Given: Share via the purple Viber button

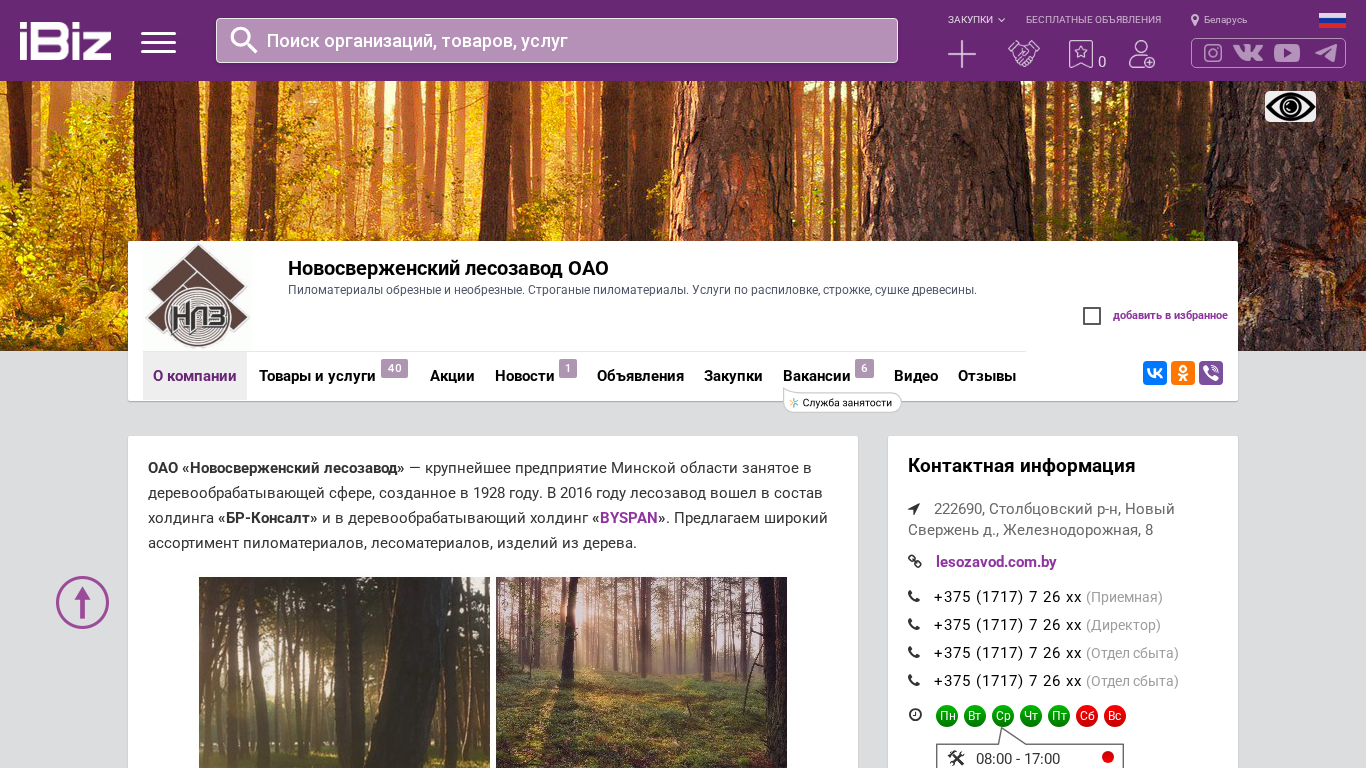Looking at the screenshot, I should (x=1211, y=373).
